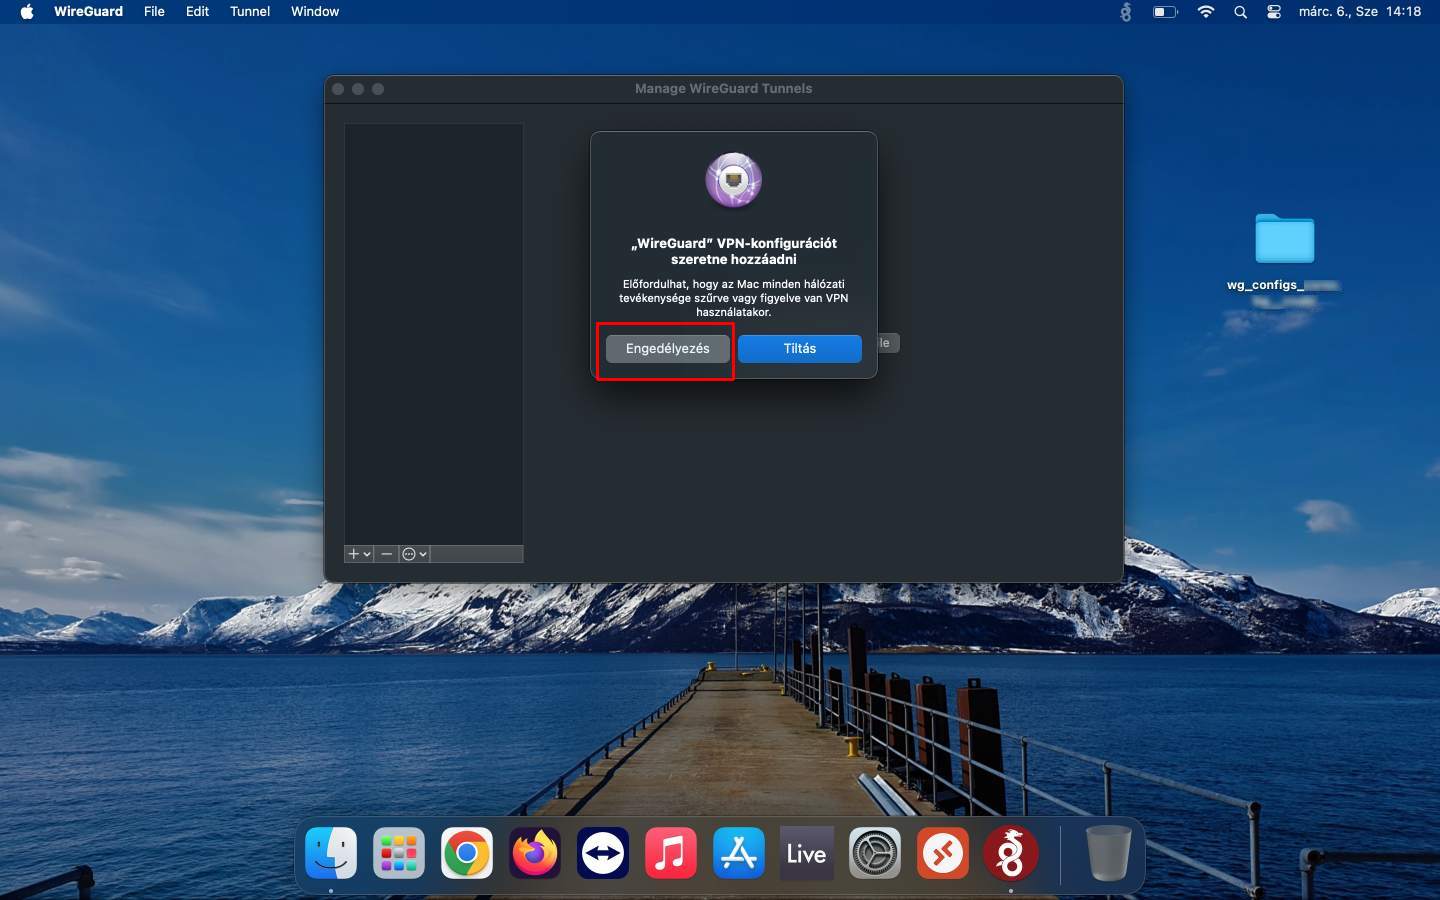
Task: Click WireGuard icon in the Dock
Action: (x=1011, y=853)
